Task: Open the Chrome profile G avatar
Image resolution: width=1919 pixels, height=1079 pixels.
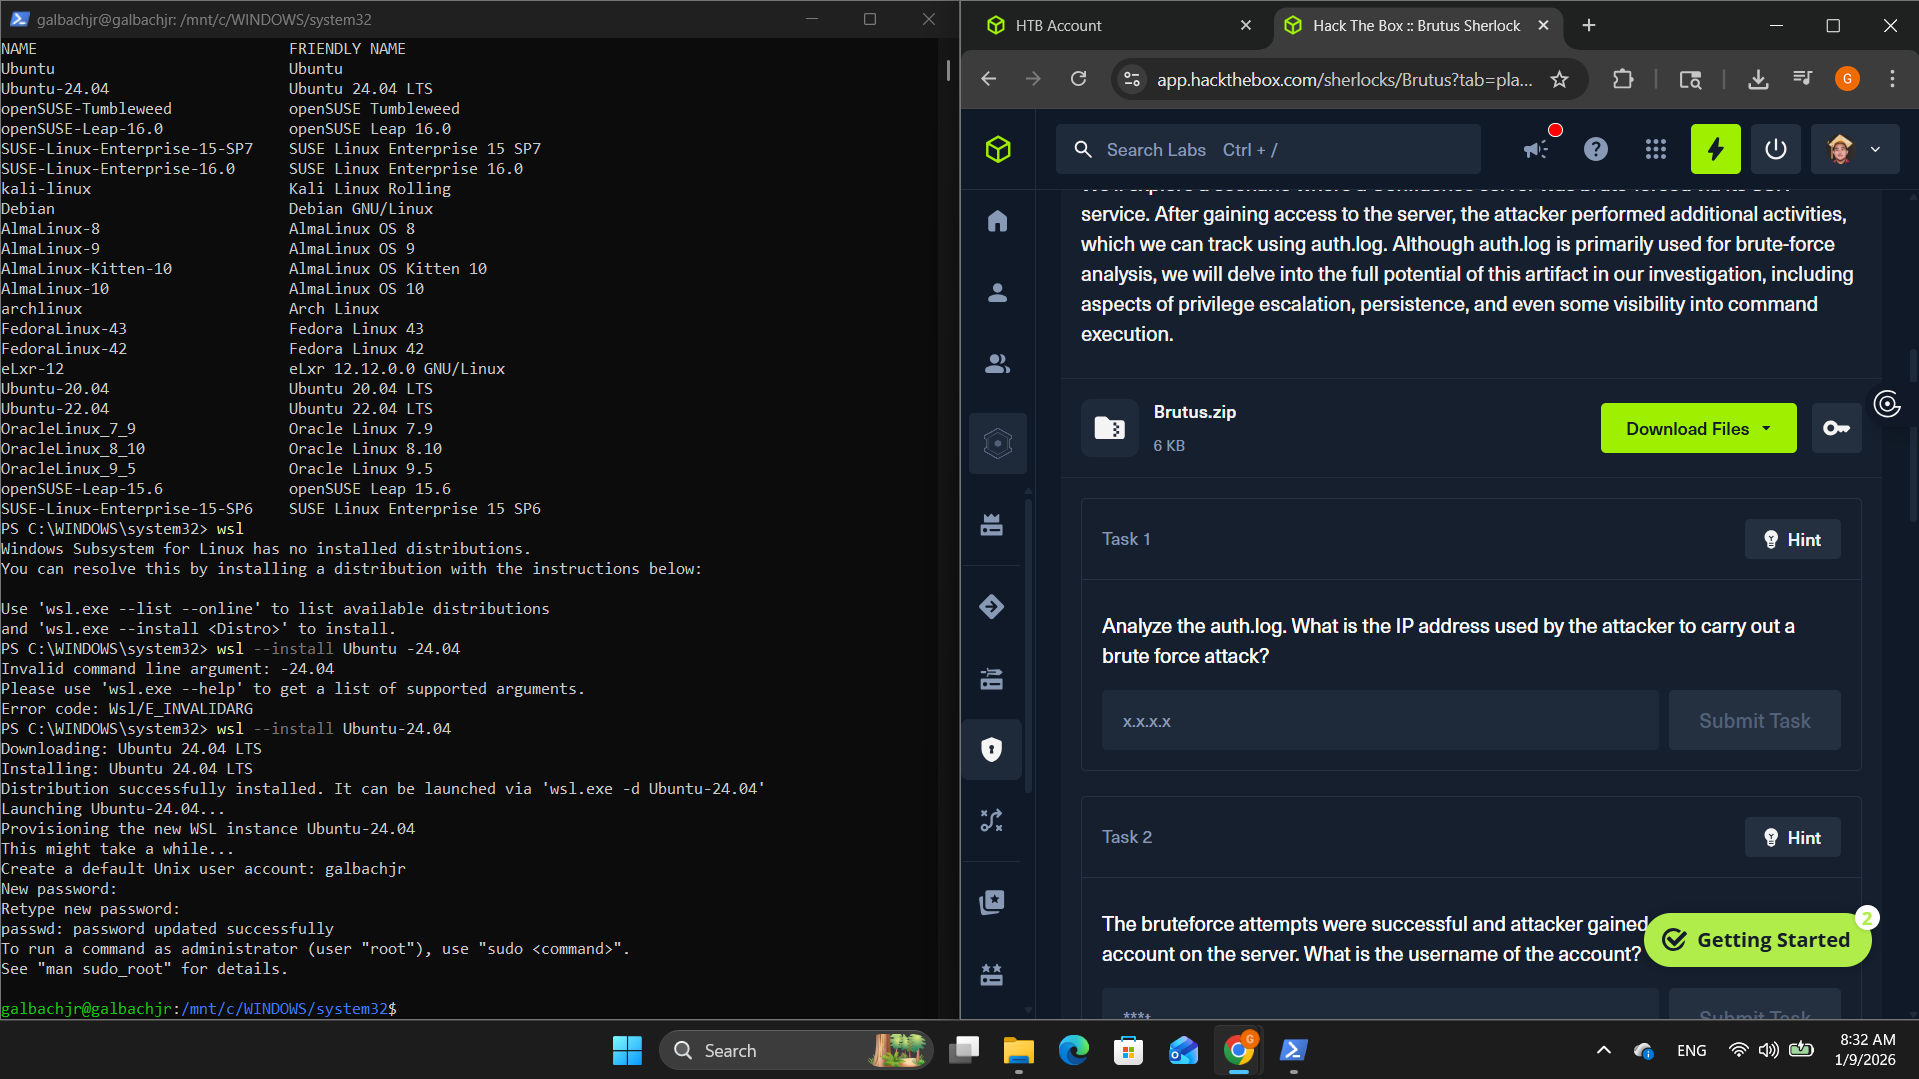Action: coord(1847,79)
